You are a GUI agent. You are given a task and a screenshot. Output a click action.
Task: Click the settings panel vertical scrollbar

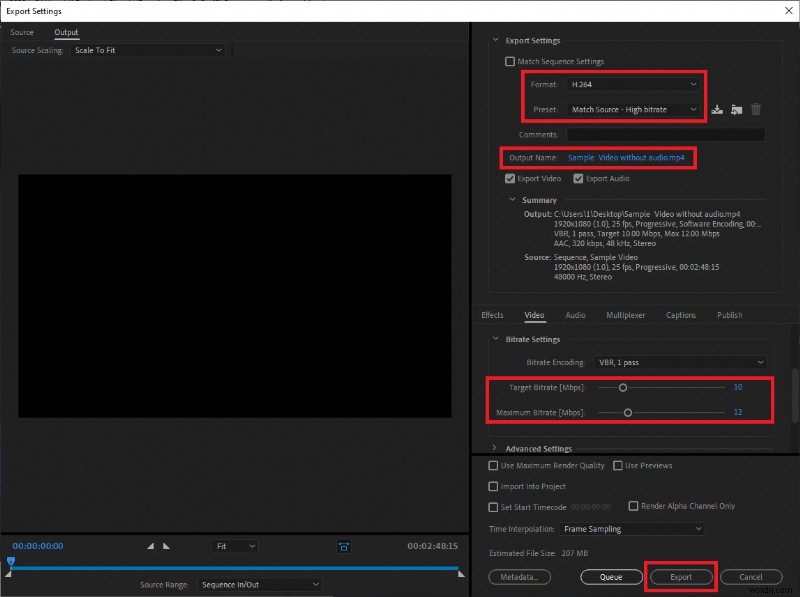[x=795, y=395]
